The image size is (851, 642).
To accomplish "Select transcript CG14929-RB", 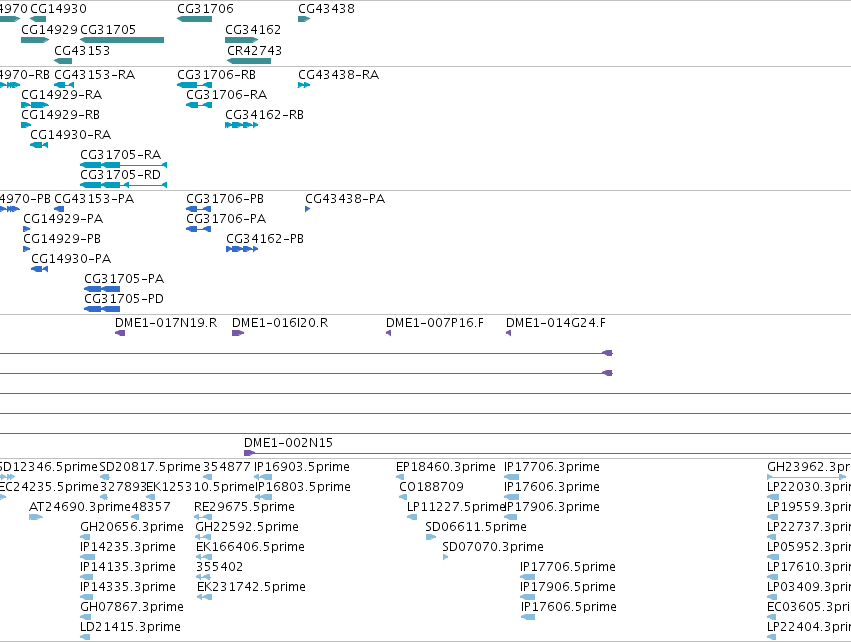I will click(x=60, y=115).
